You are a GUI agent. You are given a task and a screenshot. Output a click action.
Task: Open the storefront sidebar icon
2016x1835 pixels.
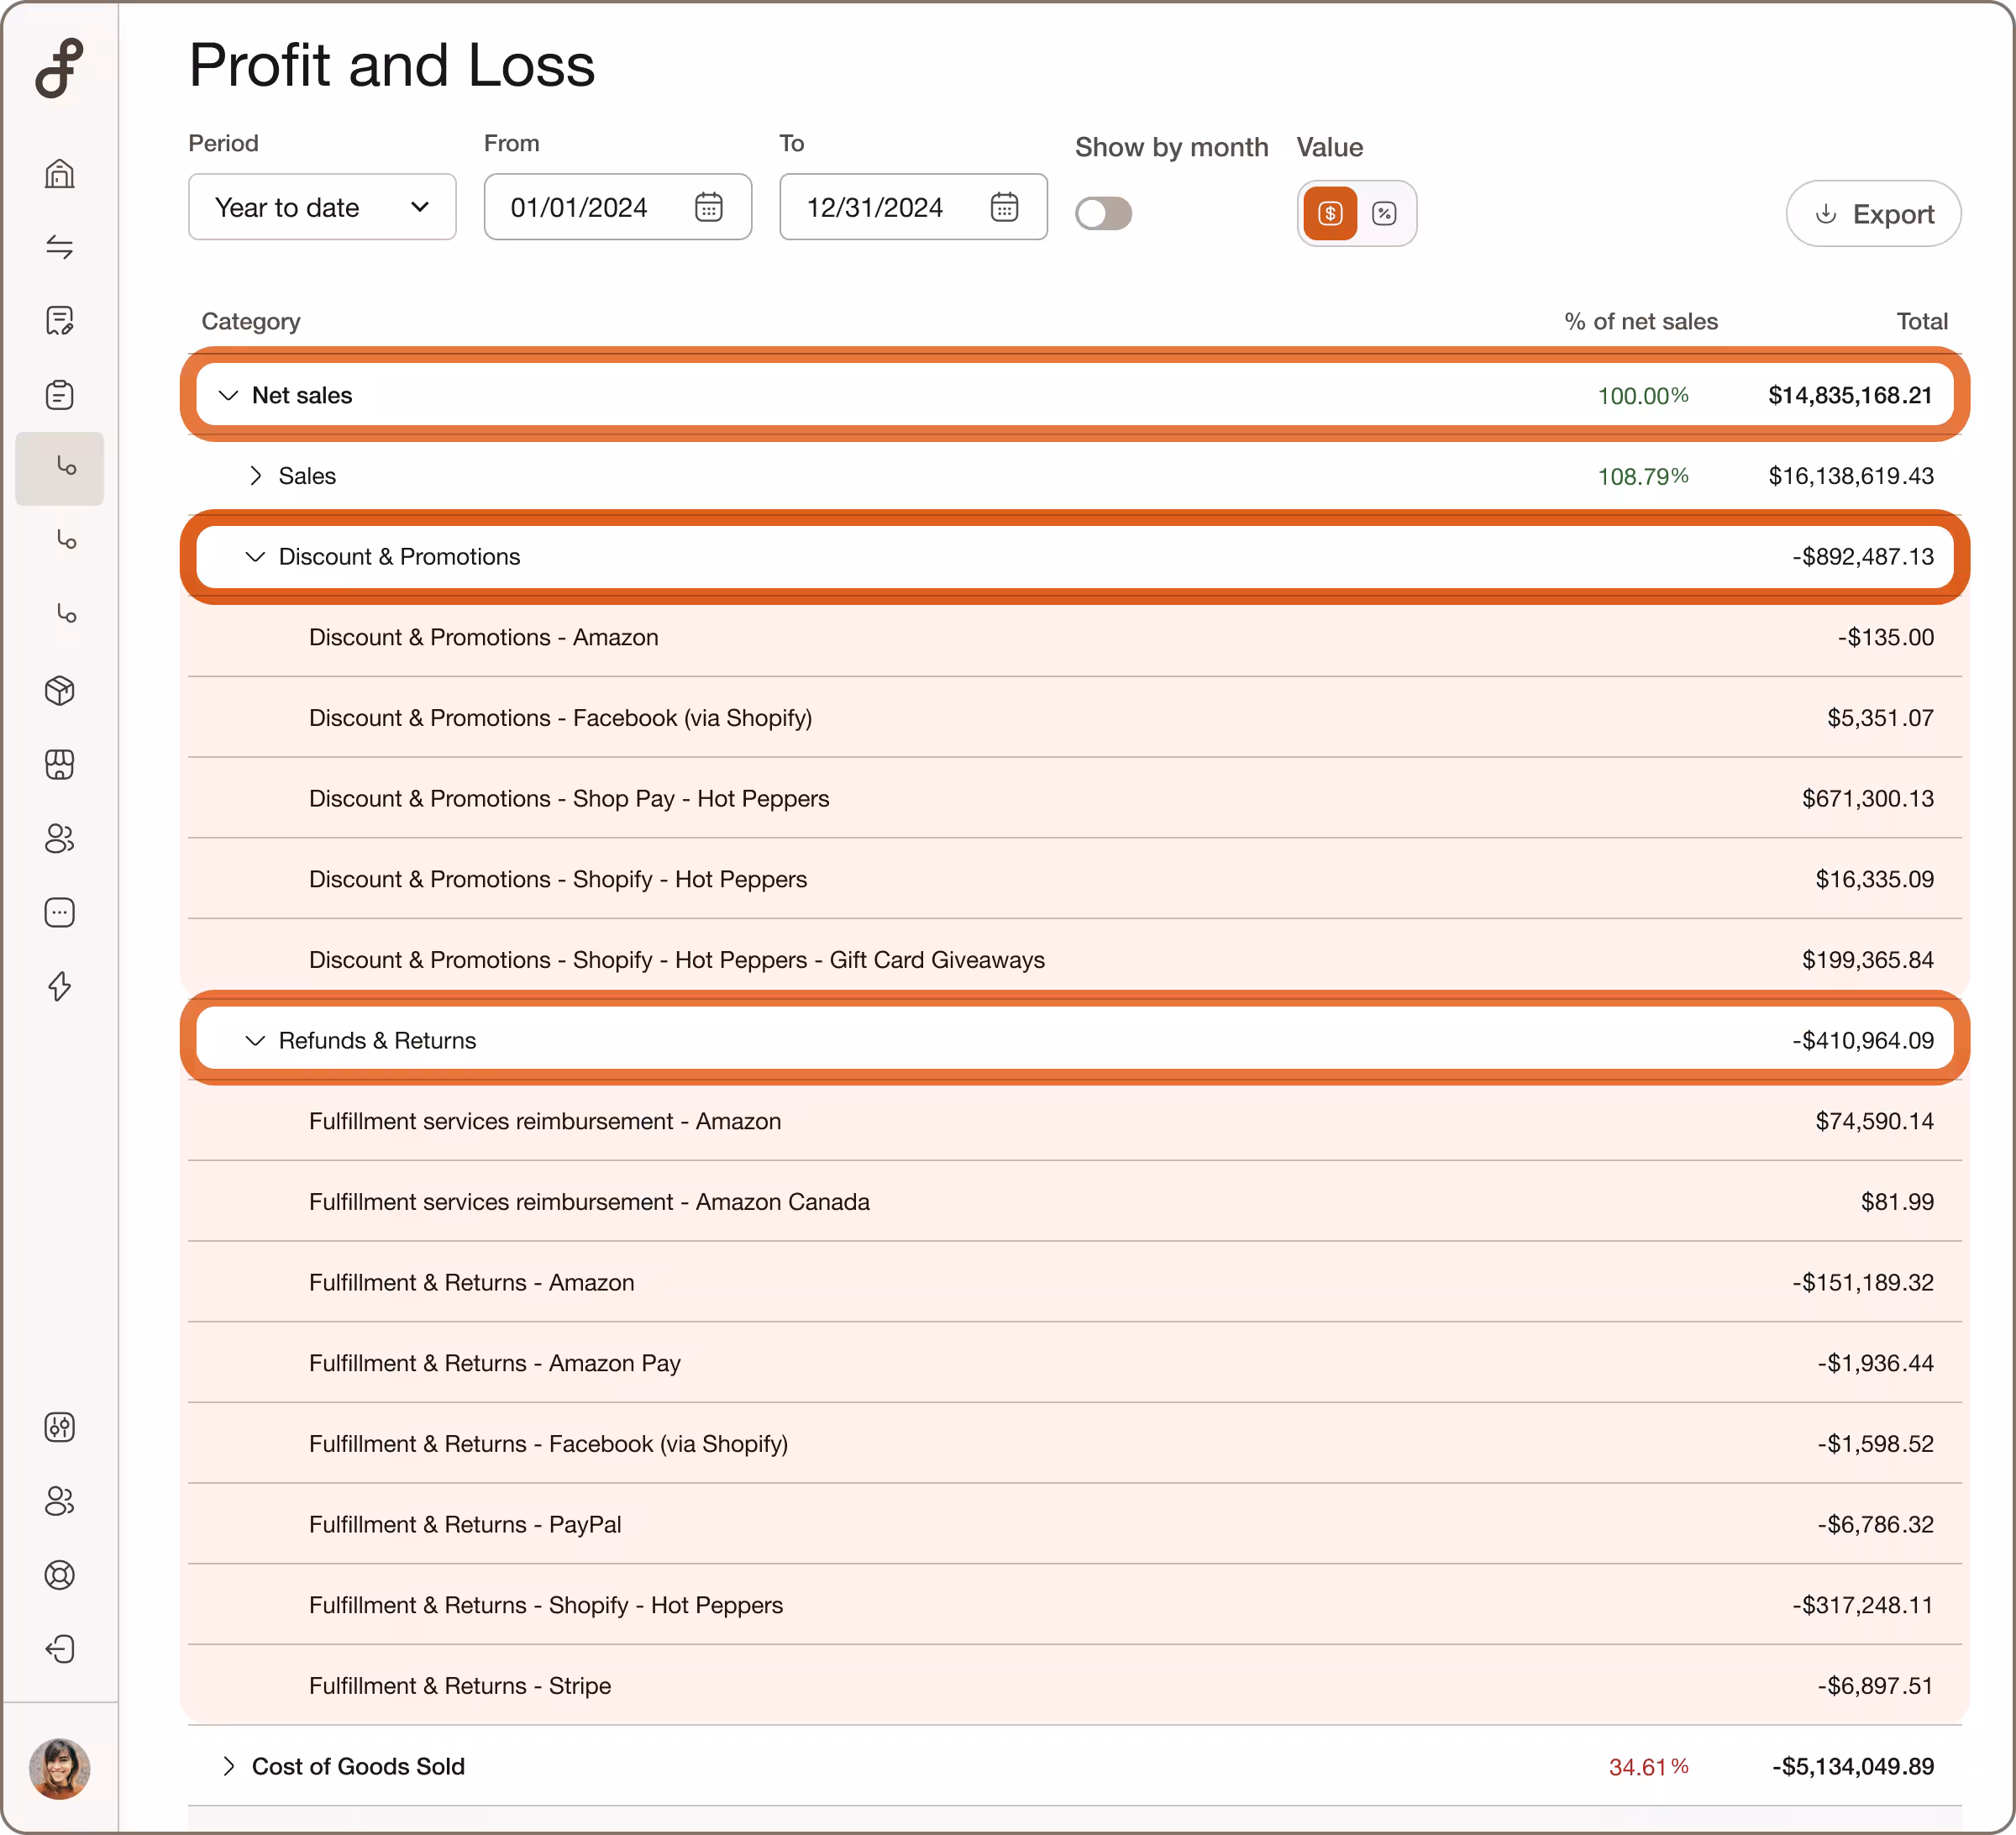tap(60, 764)
